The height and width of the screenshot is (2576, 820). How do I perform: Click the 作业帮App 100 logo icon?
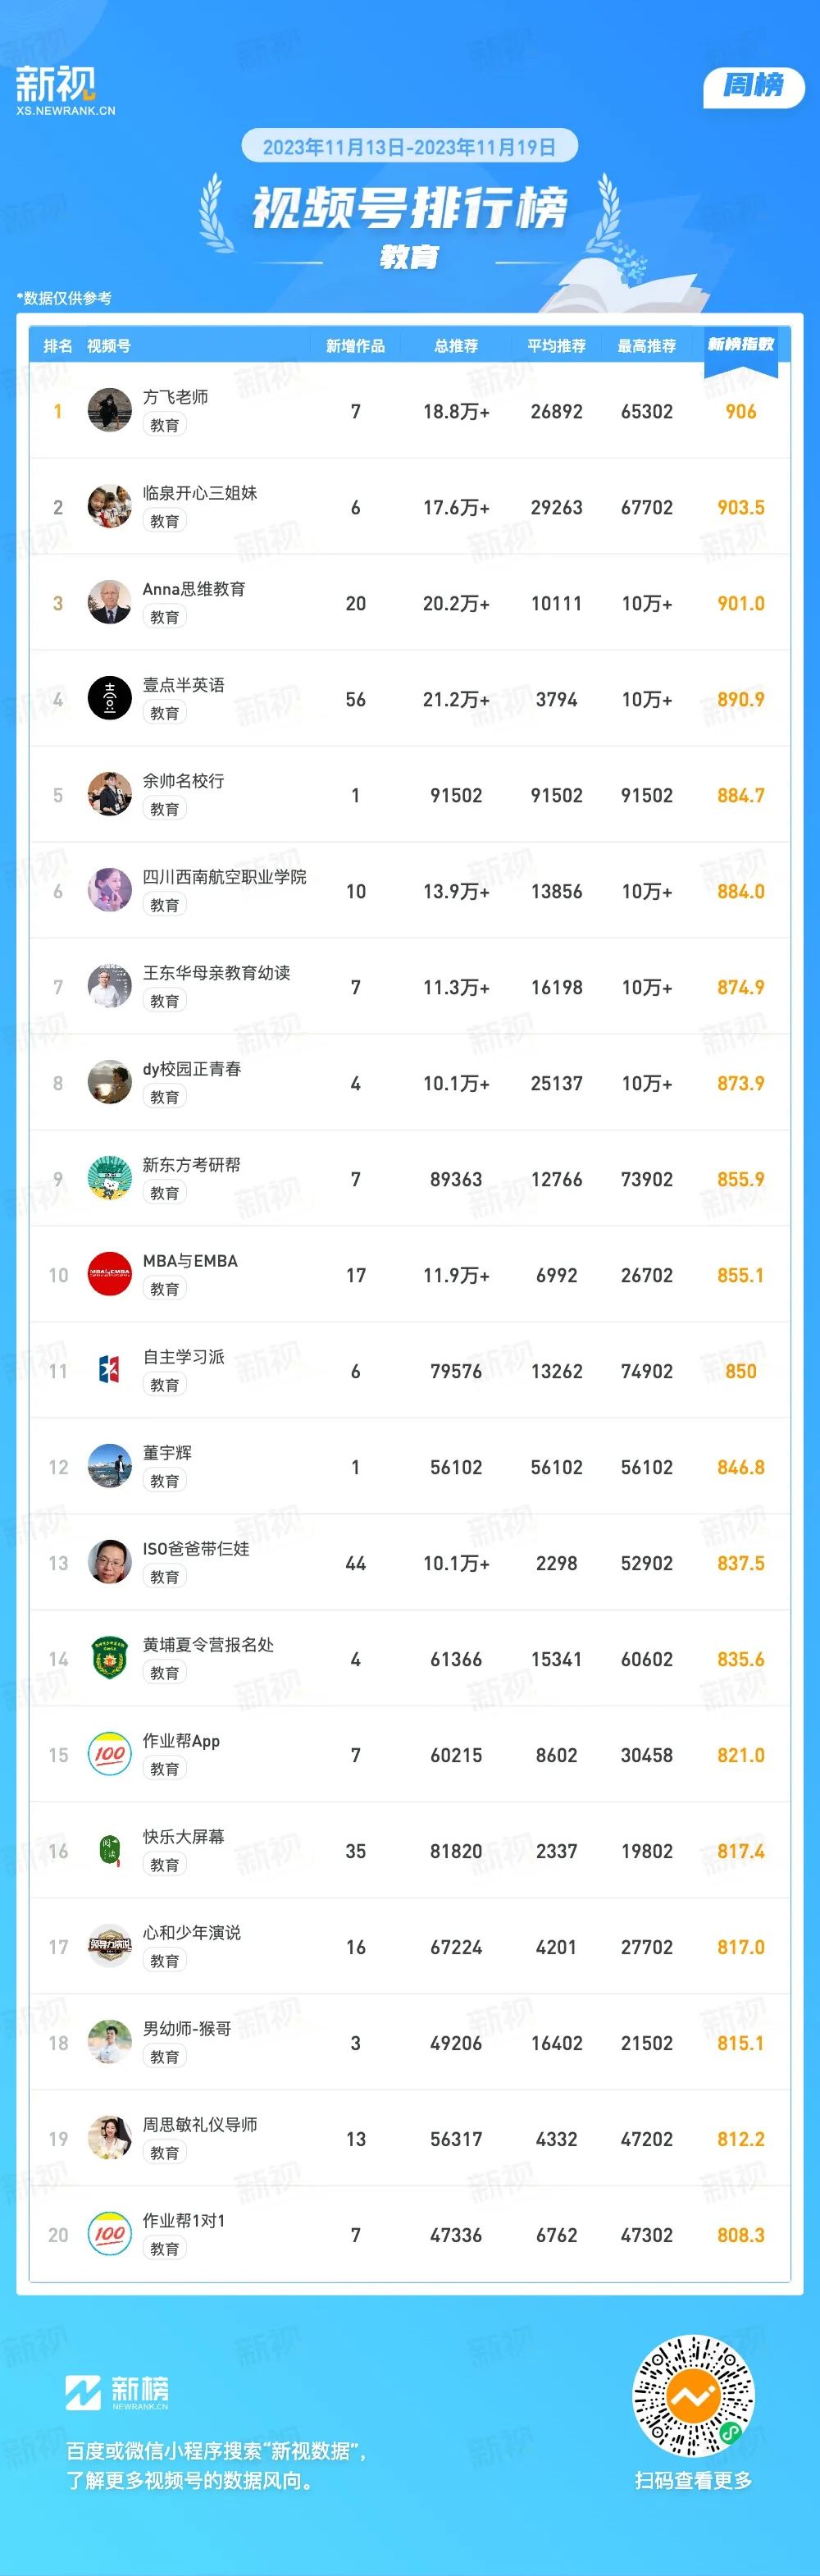(x=110, y=1754)
